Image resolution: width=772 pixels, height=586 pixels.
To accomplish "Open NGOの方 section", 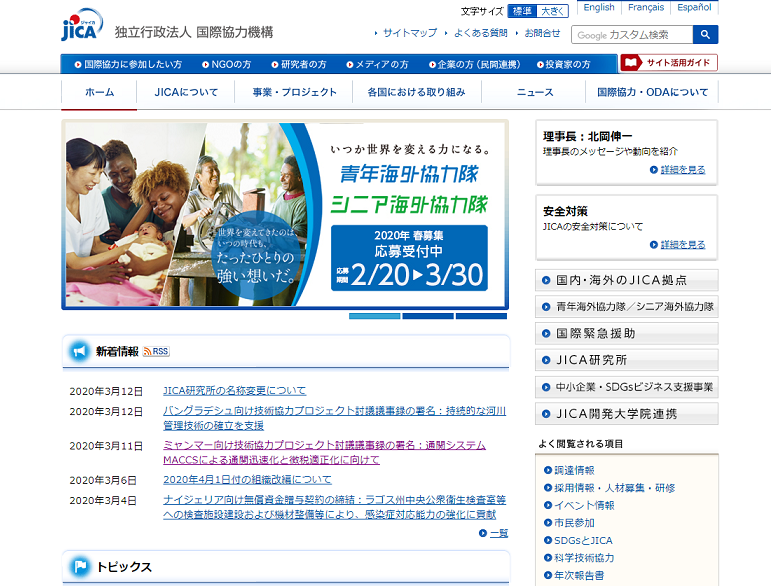I will pyautogui.click(x=226, y=65).
